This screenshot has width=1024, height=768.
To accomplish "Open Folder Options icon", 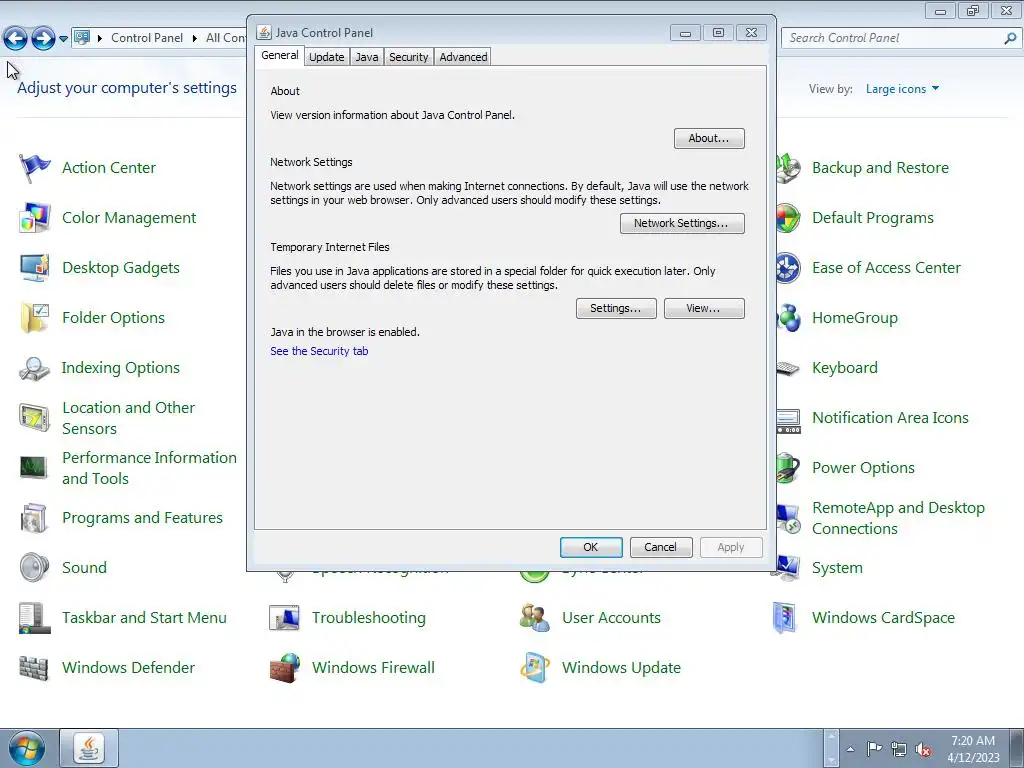I will [34, 318].
